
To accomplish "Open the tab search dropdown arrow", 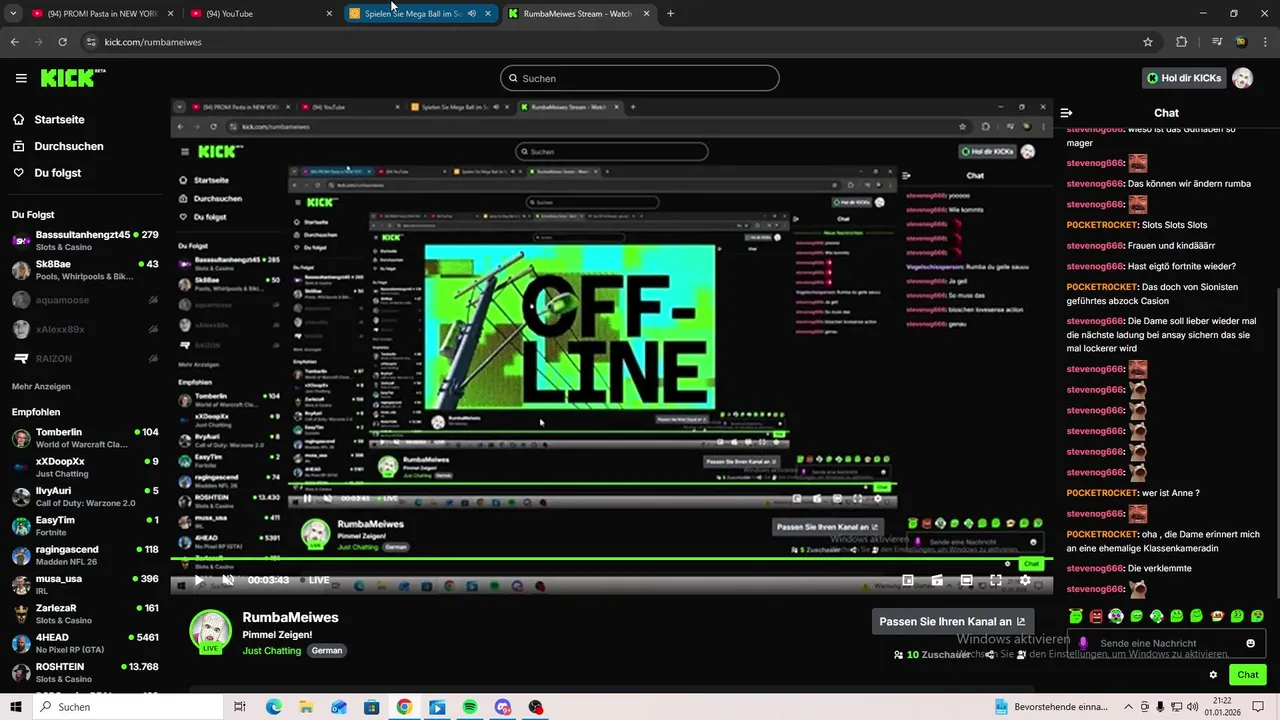I will [14, 14].
